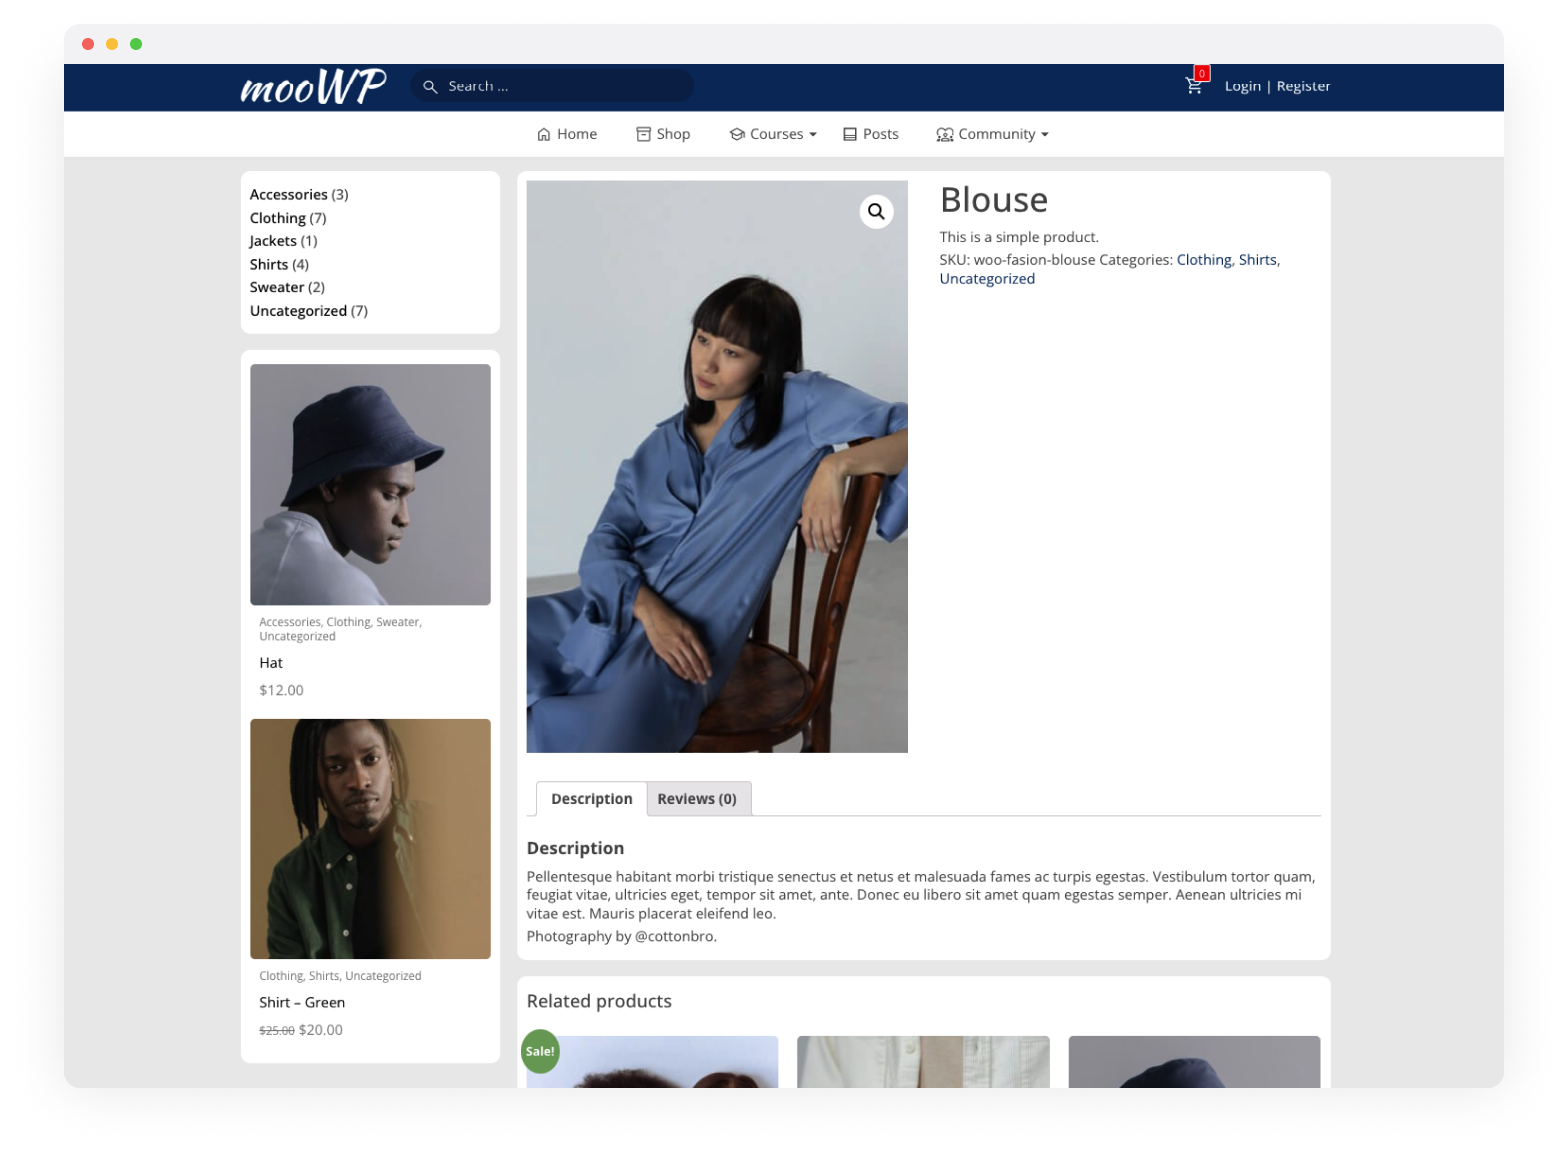Select the Description tab
This screenshot has height=1152, width=1568.
(592, 798)
